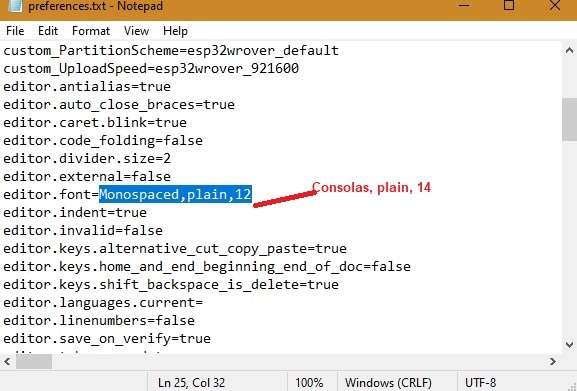The width and height of the screenshot is (577, 391).
Task: Click the highlighted Monospaced,plain,12 text
Action: (x=175, y=194)
